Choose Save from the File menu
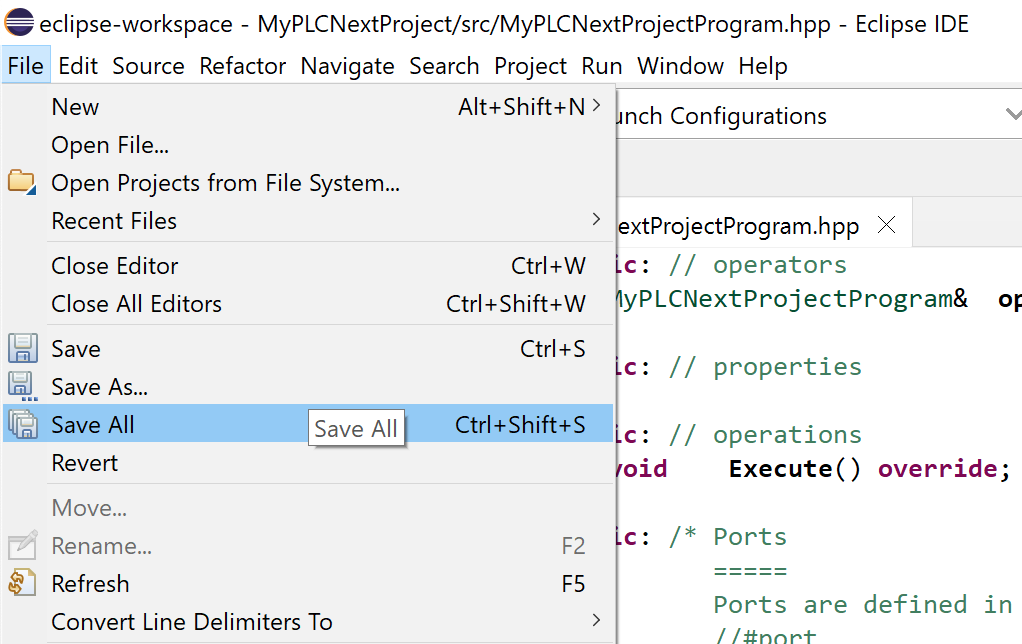Image resolution: width=1022 pixels, height=644 pixels. (308, 348)
